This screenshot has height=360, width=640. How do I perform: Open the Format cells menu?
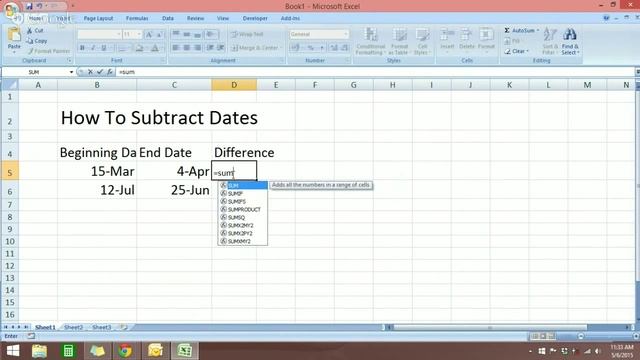point(486,40)
